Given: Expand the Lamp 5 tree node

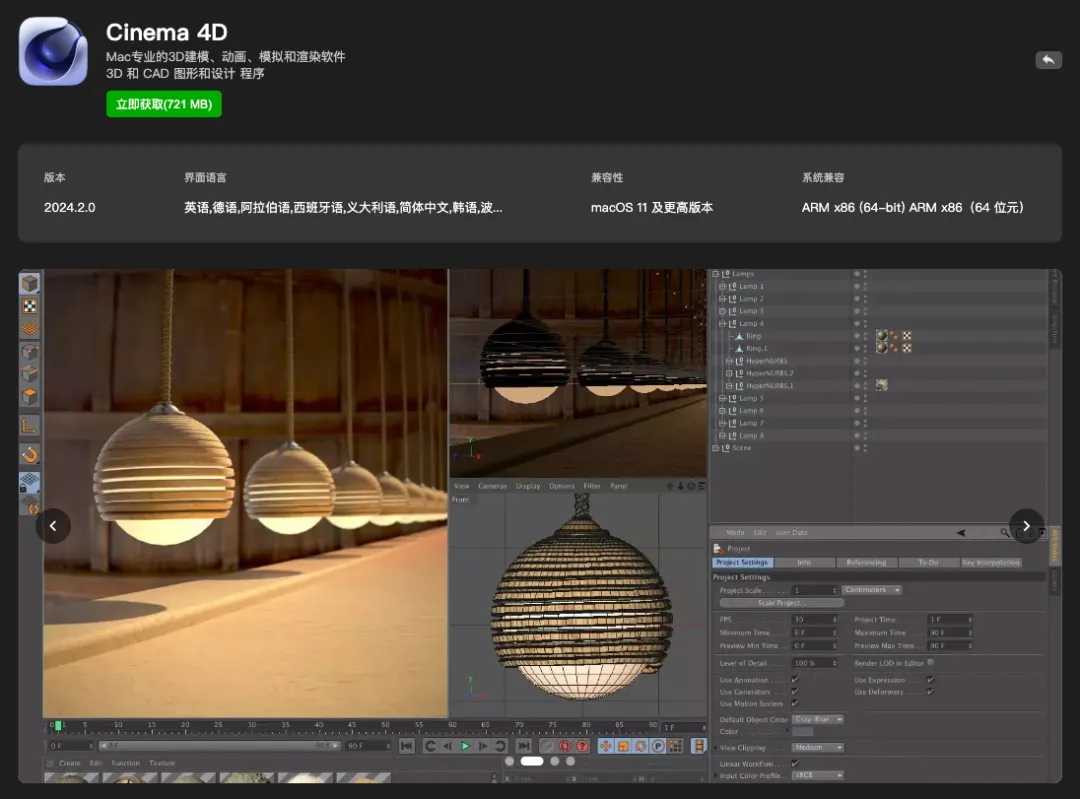Looking at the screenshot, I should click(x=723, y=398).
